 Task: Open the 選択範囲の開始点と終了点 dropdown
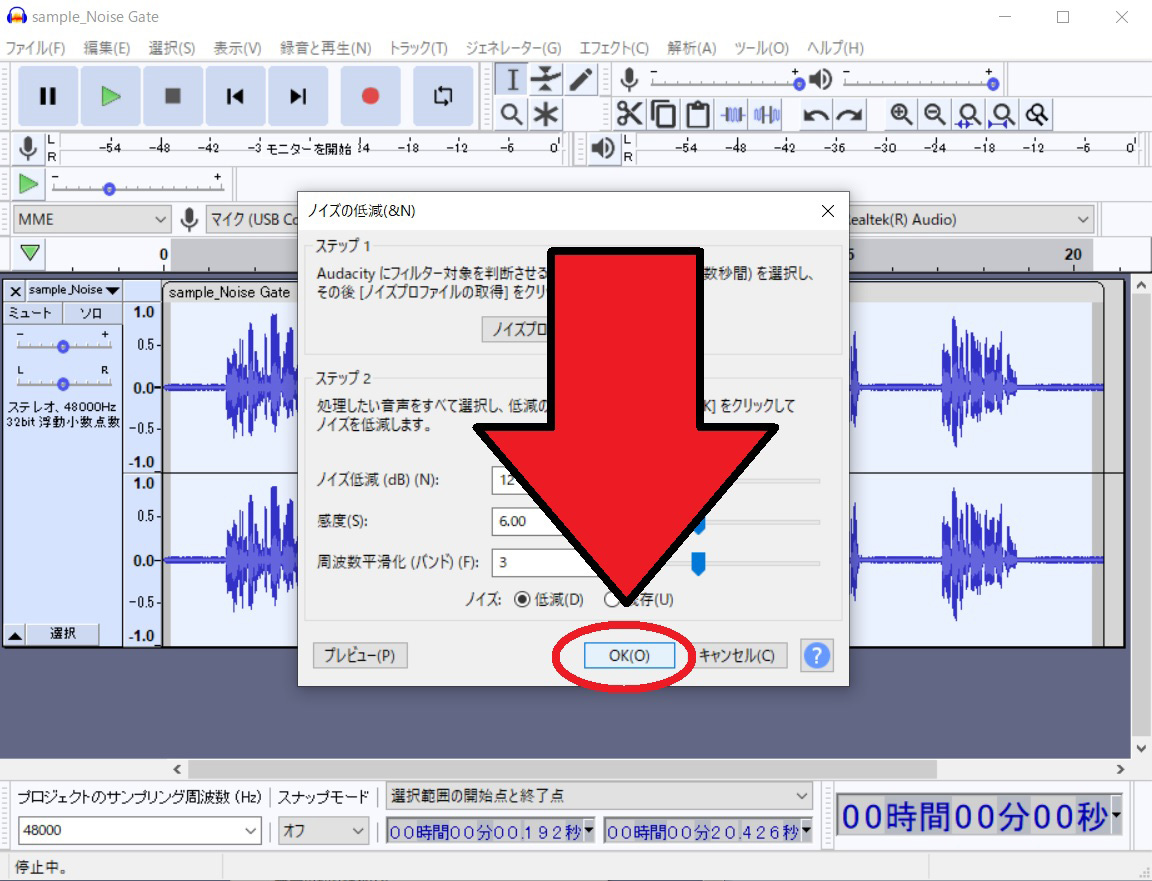(x=599, y=796)
